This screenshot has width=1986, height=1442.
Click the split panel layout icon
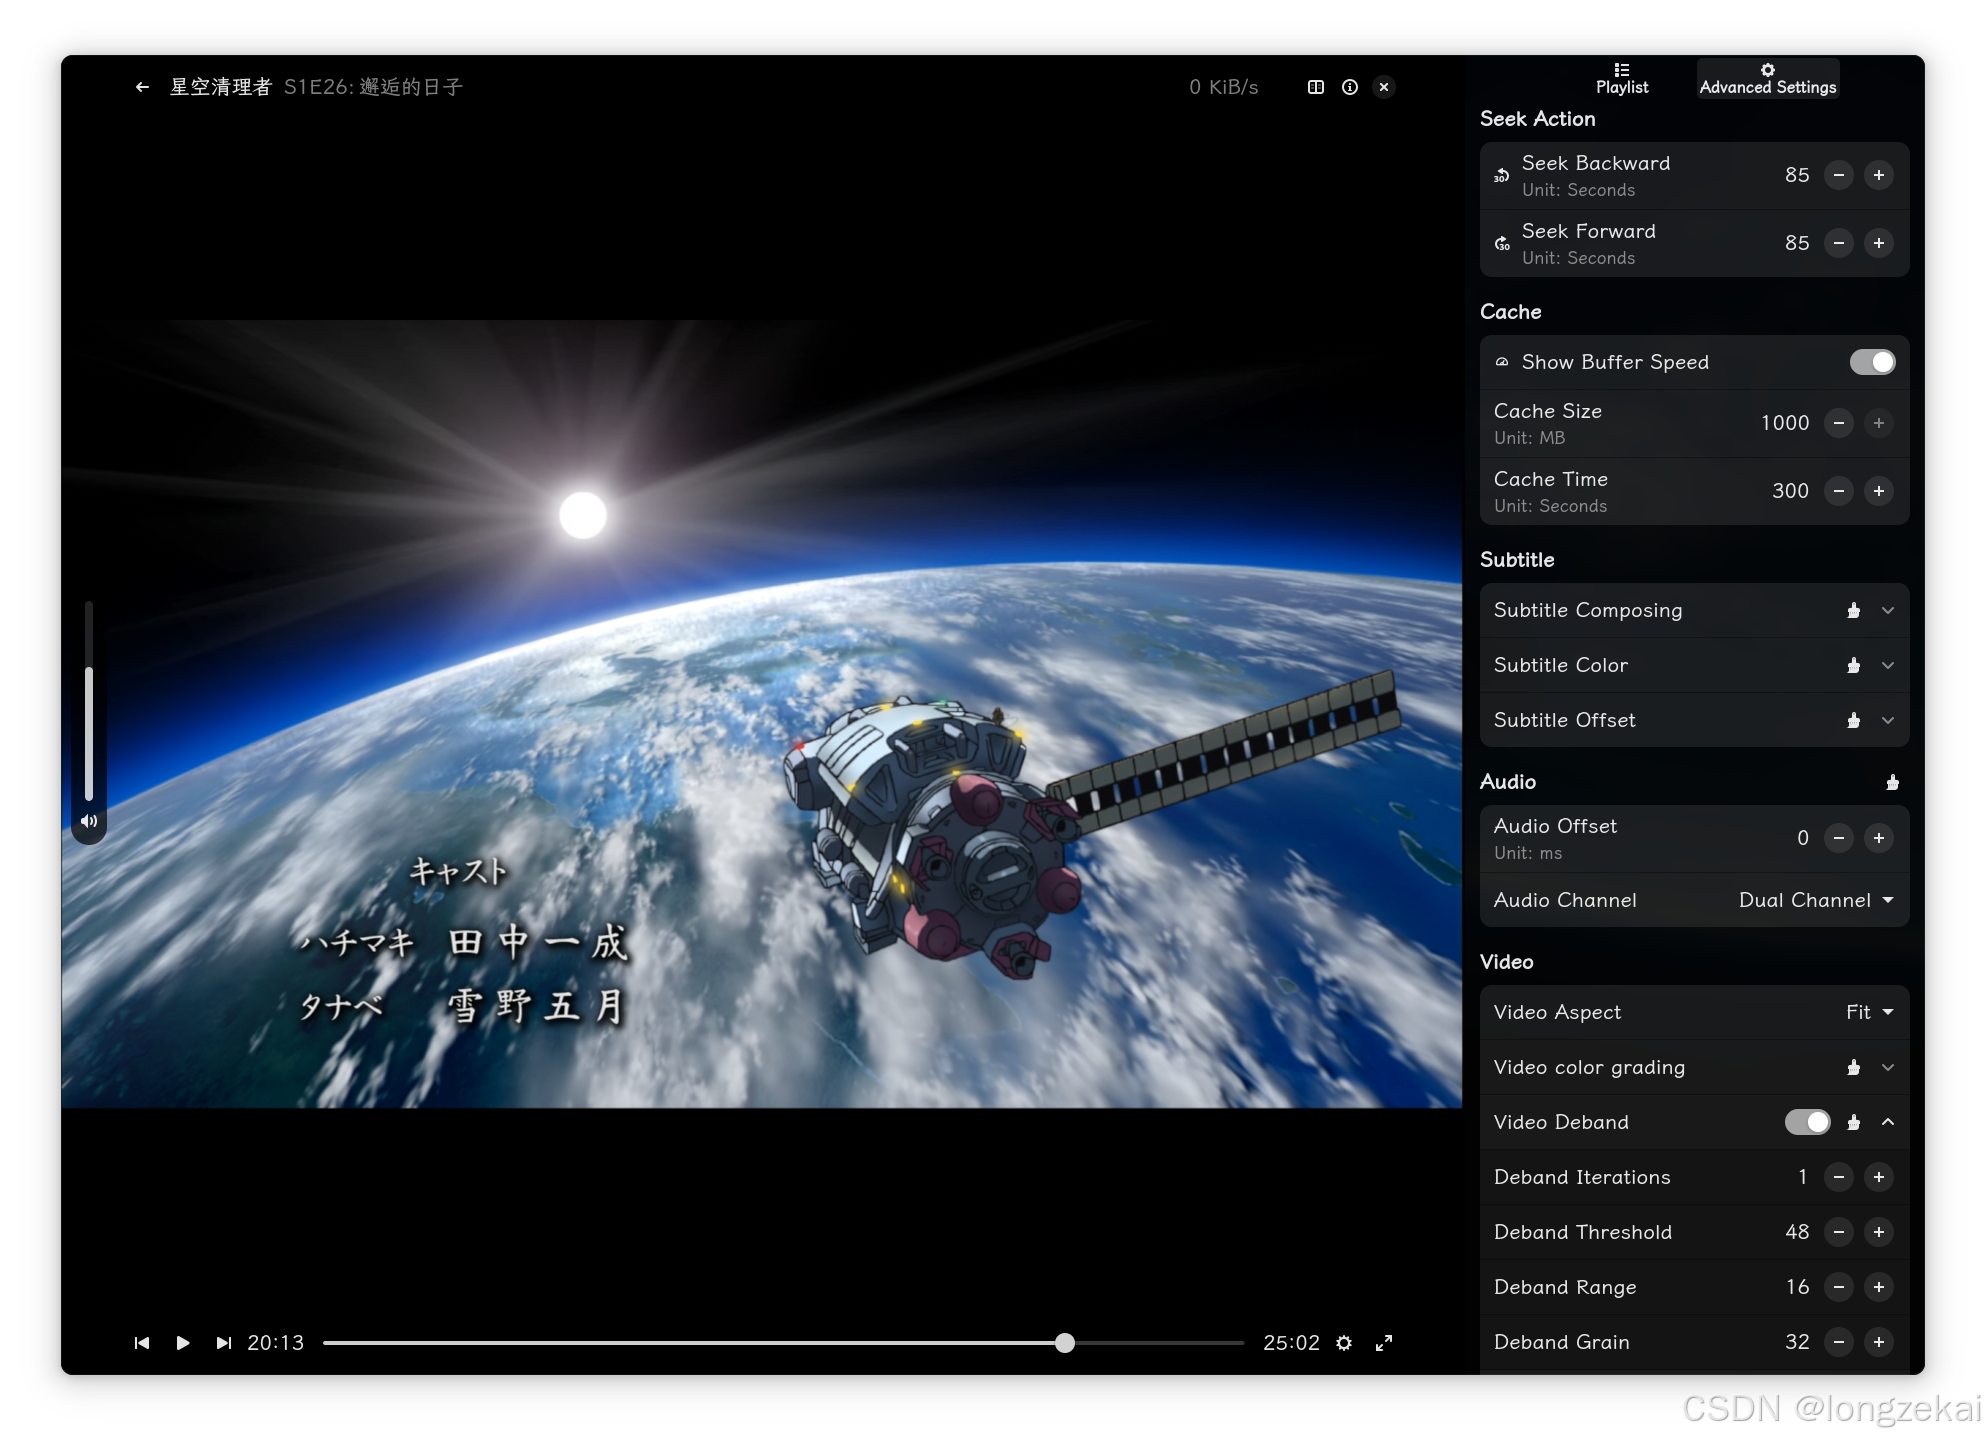(1316, 87)
